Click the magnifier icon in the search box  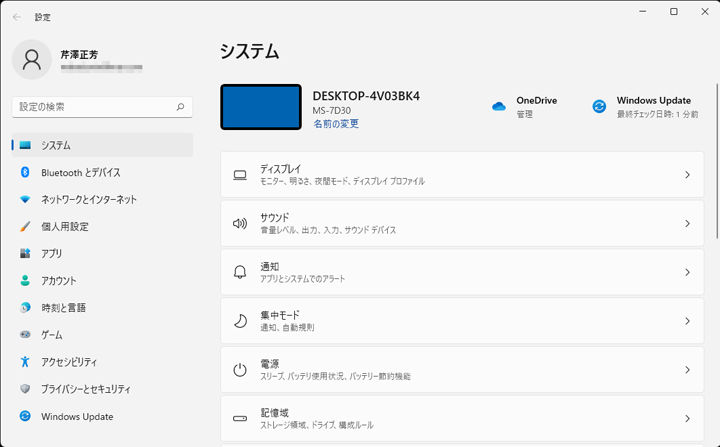click(x=180, y=107)
